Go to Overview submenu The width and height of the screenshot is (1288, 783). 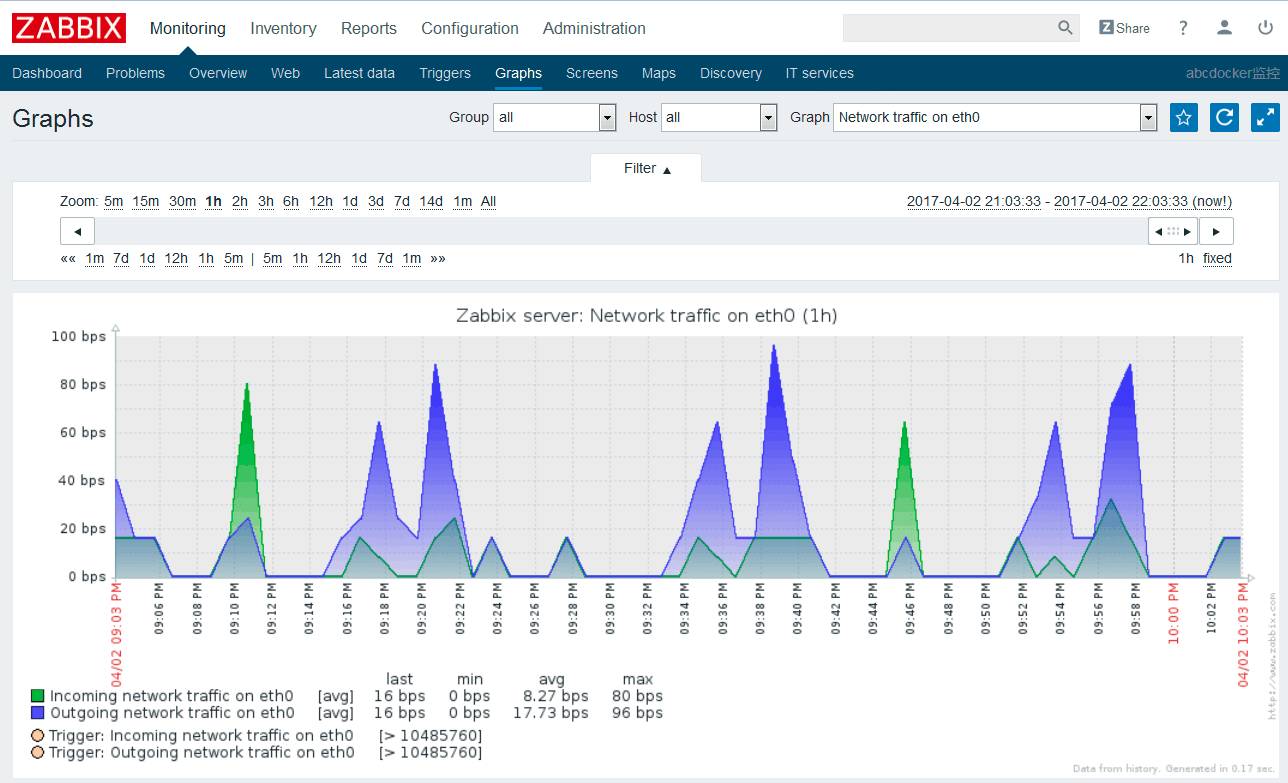218,73
